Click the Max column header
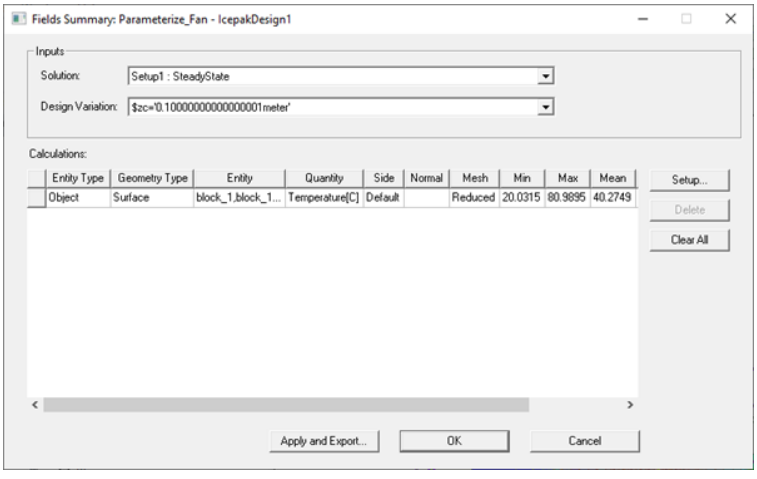Screen dimensions: 757x479 [568, 178]
